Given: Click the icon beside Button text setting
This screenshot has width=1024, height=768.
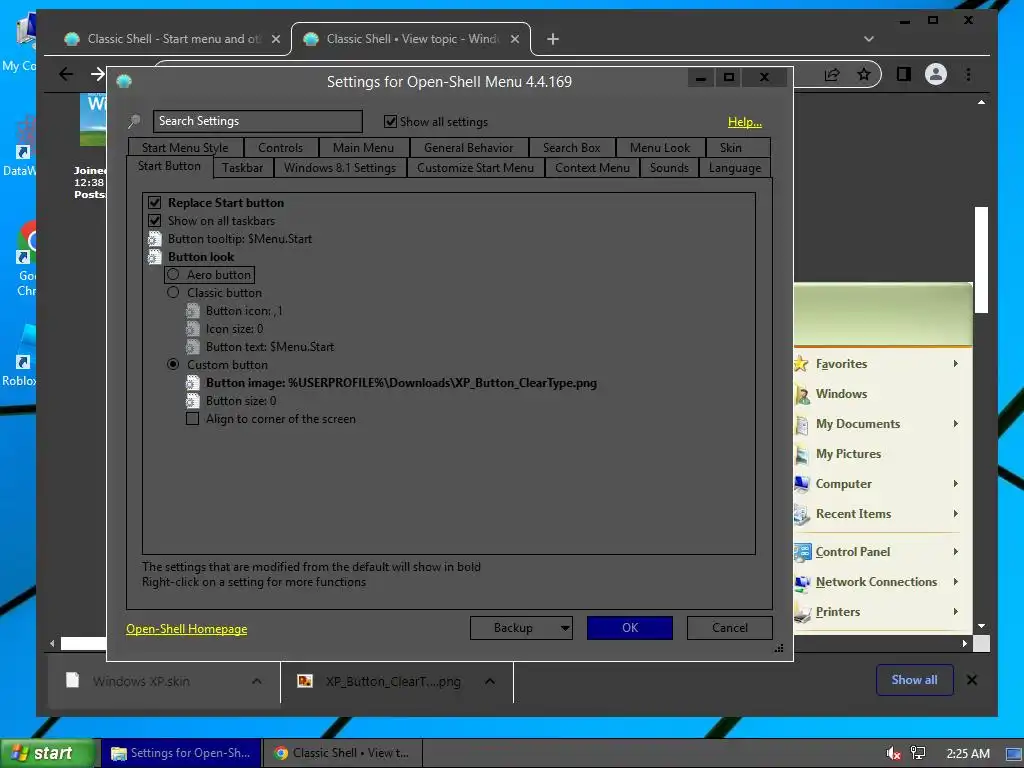Looking at the screenshot, I should click(x=193, y=347).
